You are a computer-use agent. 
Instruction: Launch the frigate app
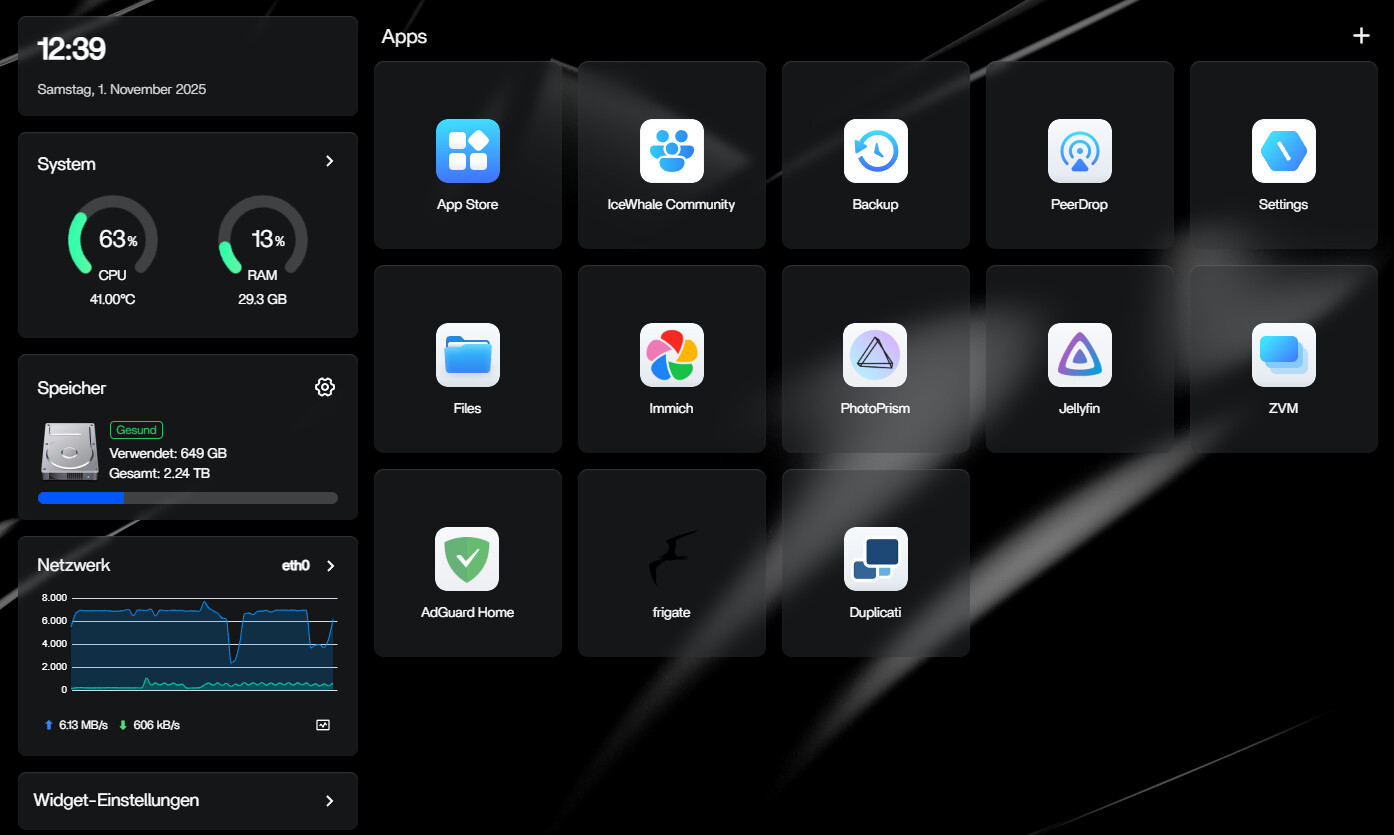pyautogui.click(x=671, y=560)
